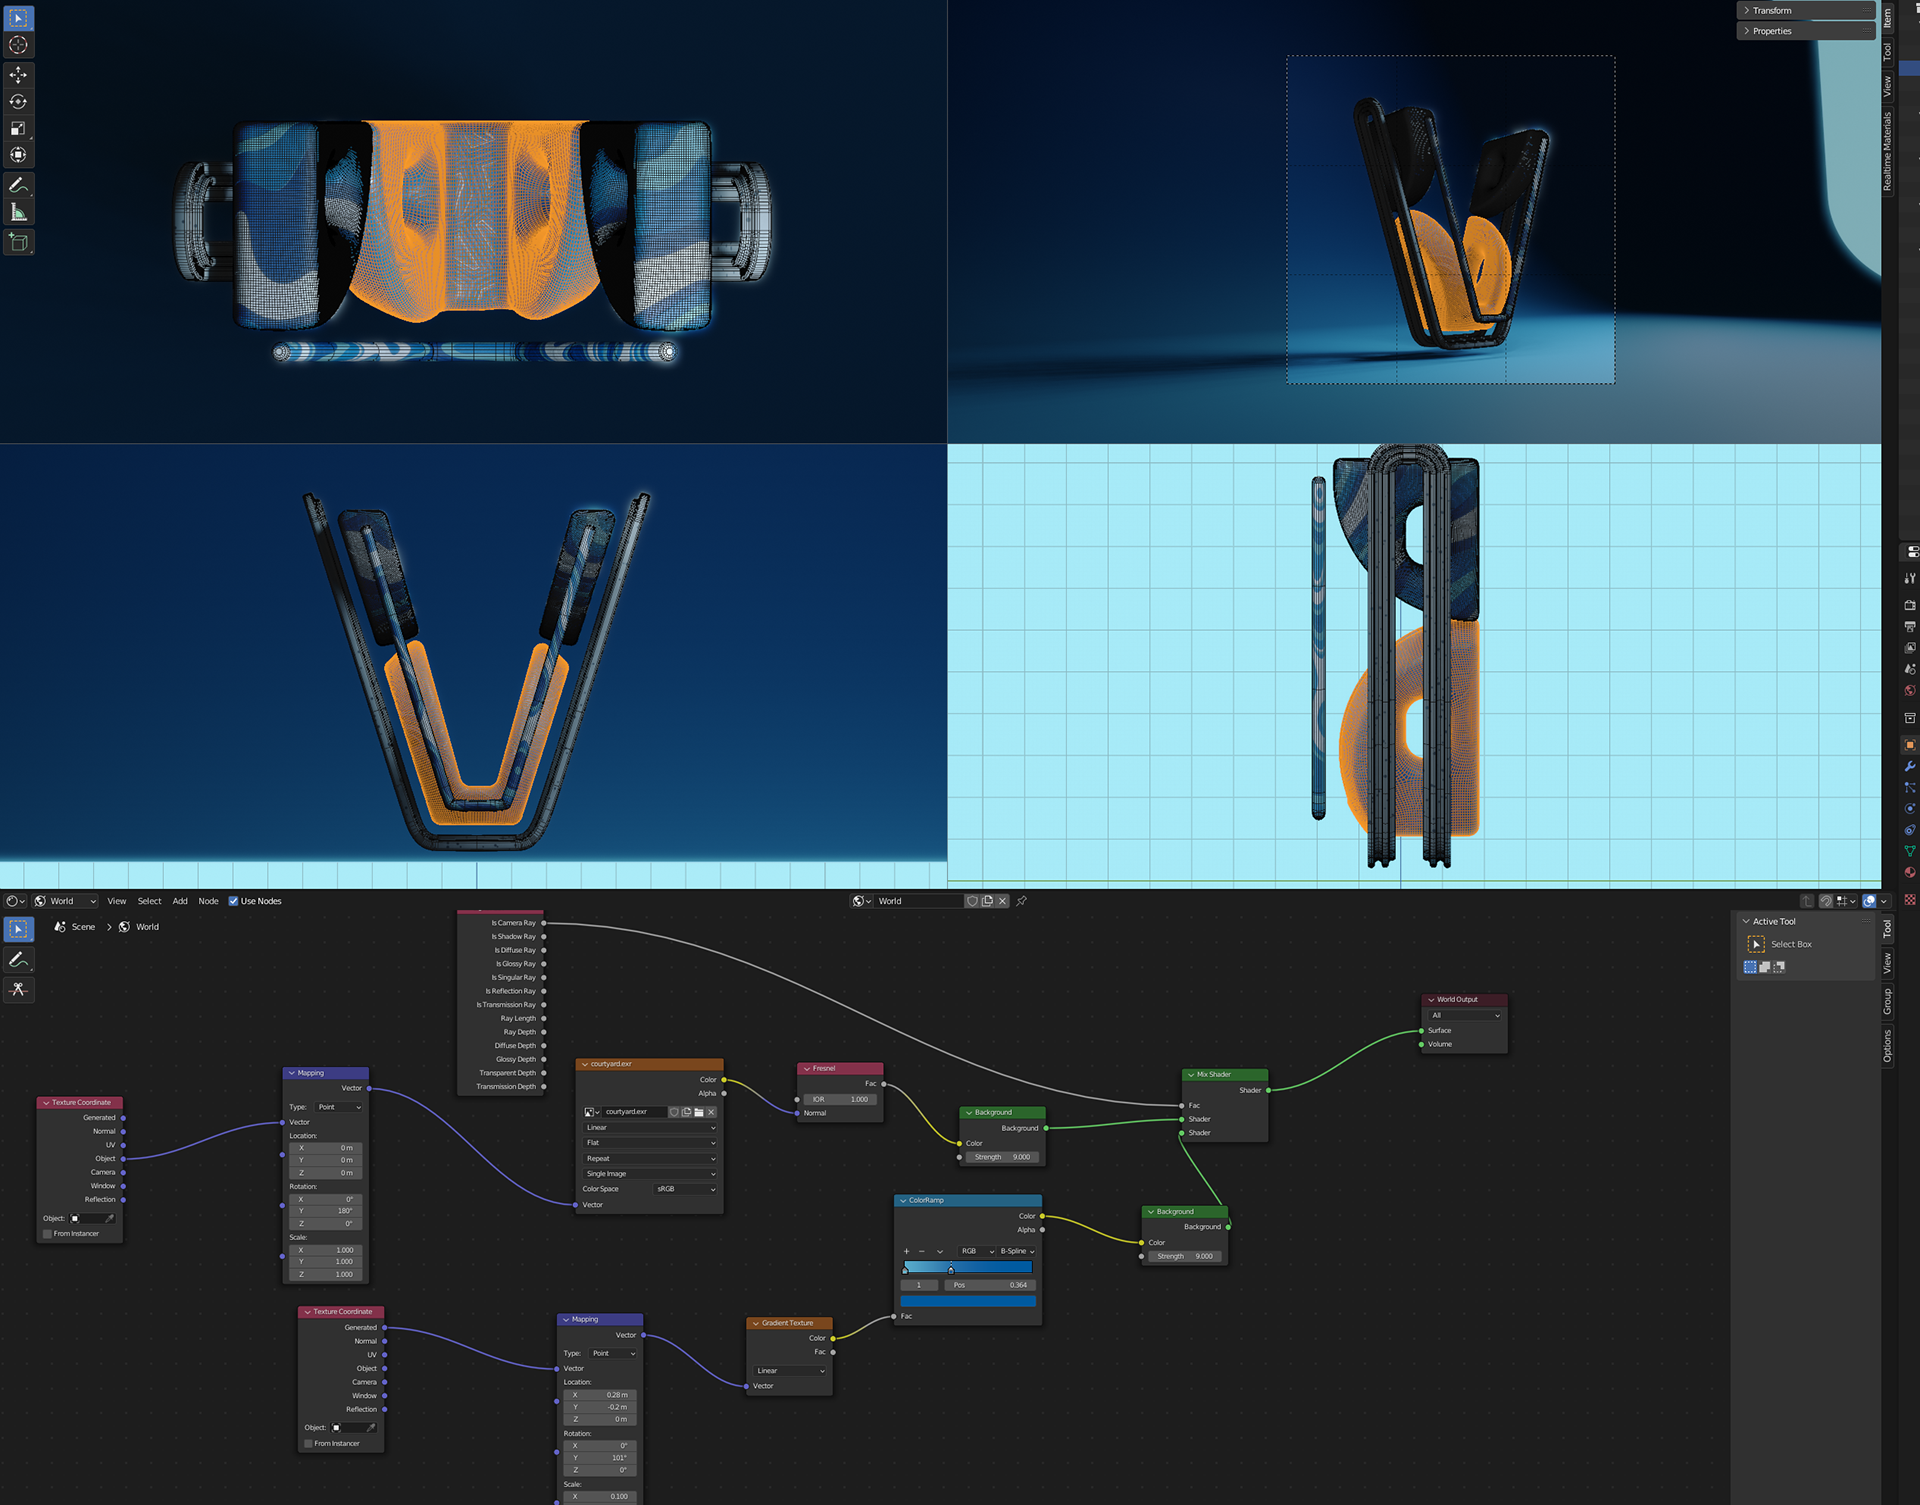
Task: Uncheck the Use Nodes checkbox
Action: point(233,901)
